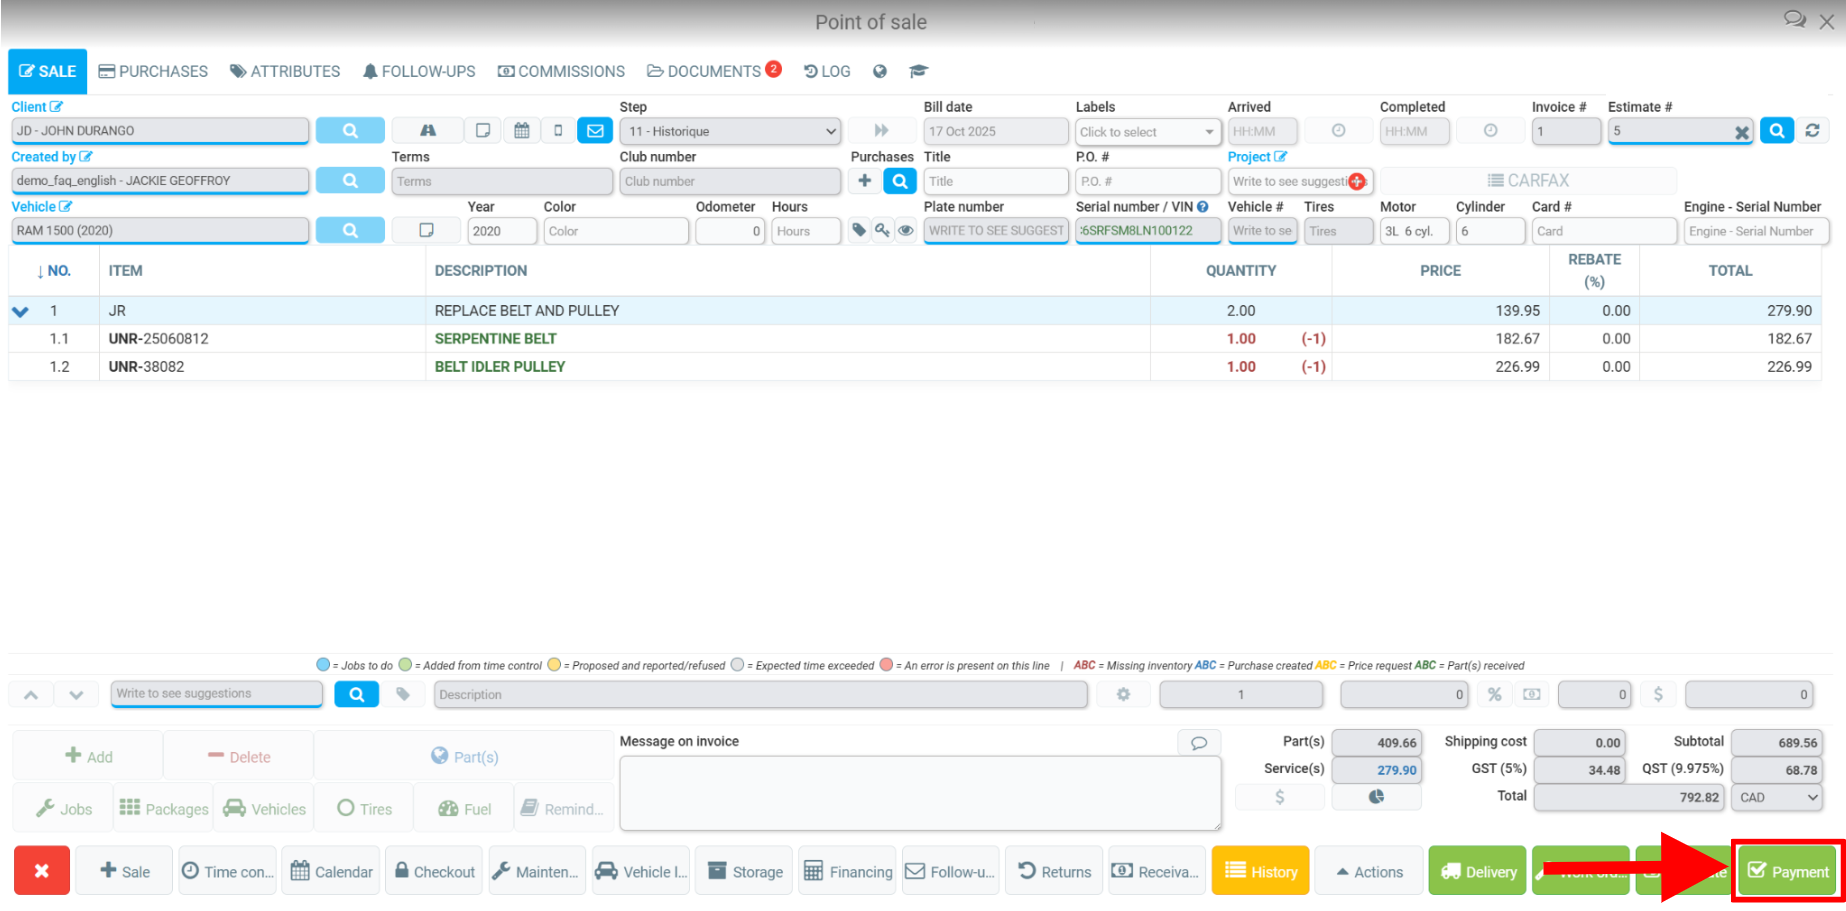
Task: Open the Labels Click to select dropdown
Action: (x=1148, y=132)
